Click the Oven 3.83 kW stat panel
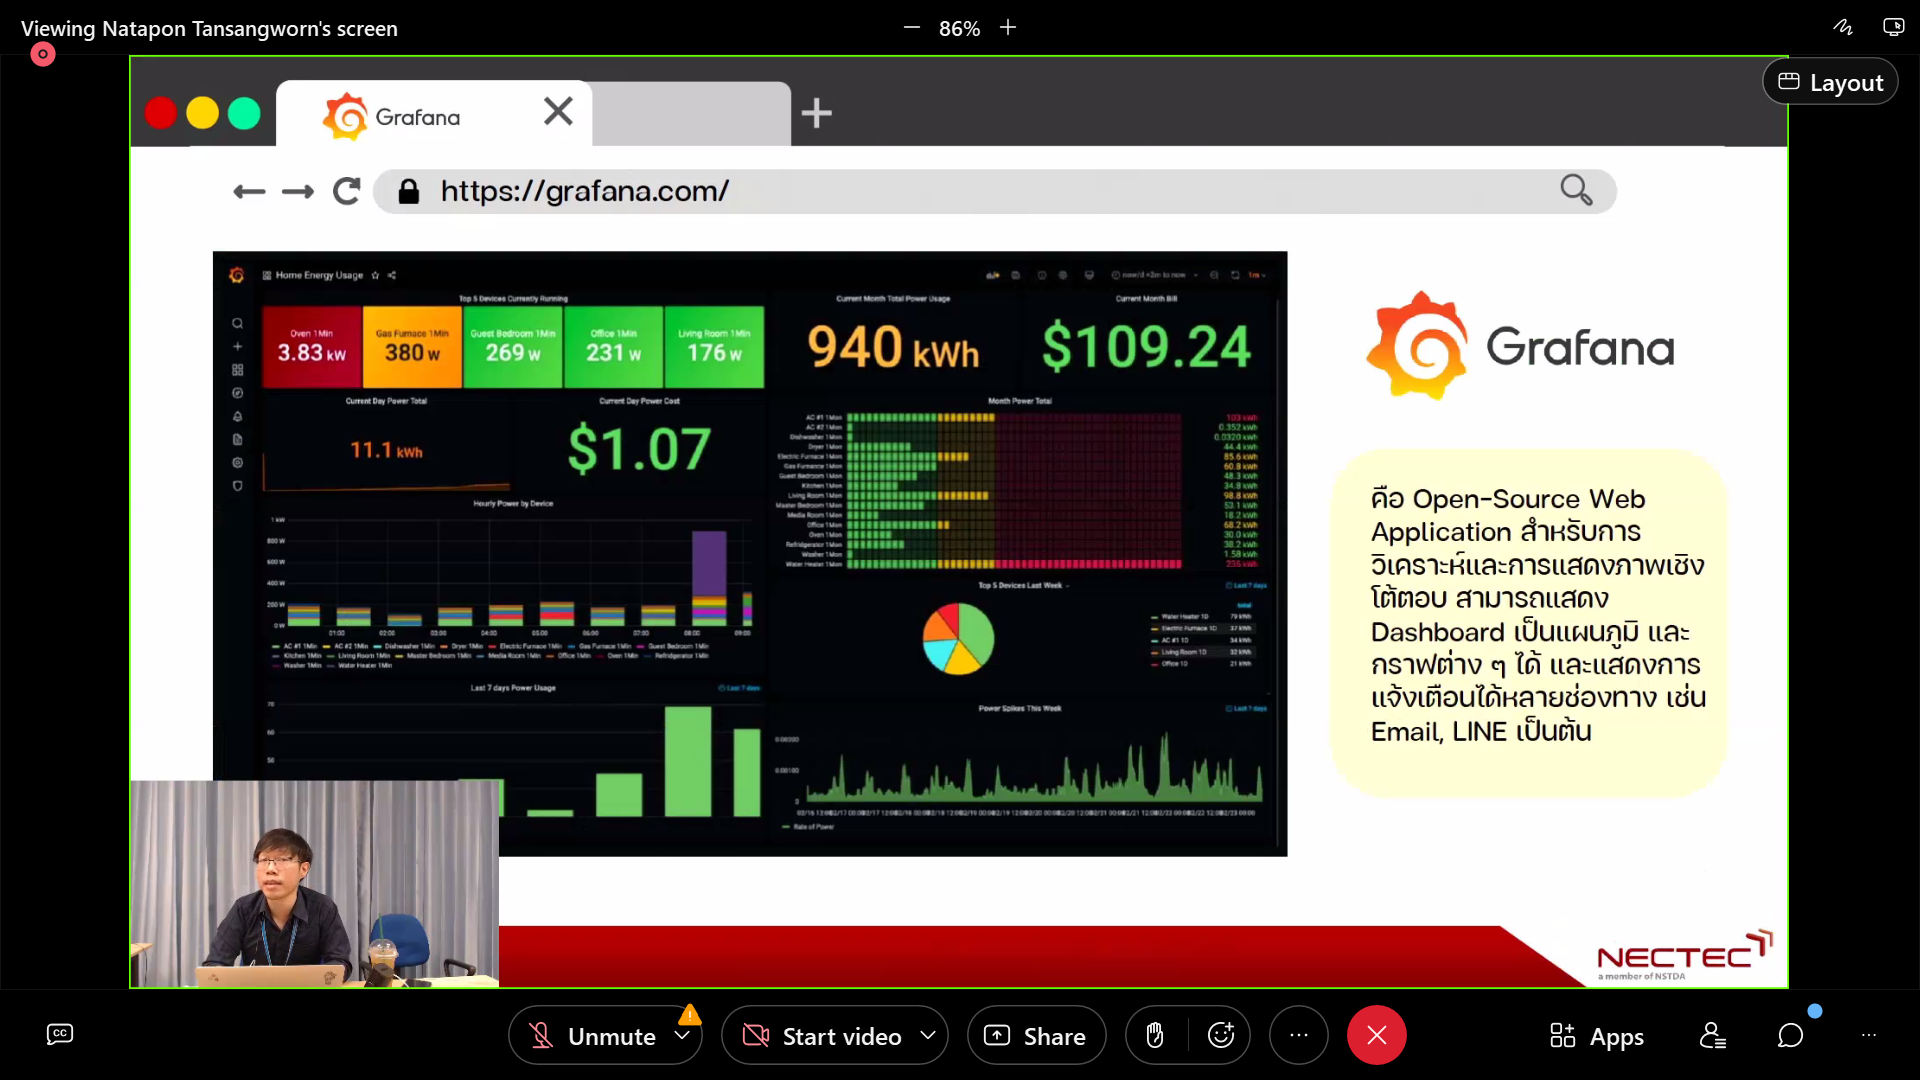Viewport: 1920px width, 1080px height. tap(312, 347)
